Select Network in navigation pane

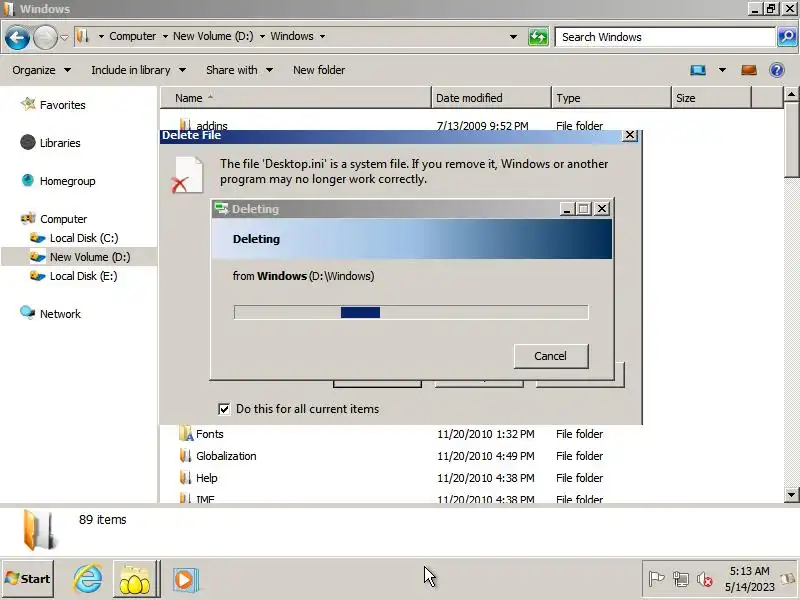(x=60, y=314)
